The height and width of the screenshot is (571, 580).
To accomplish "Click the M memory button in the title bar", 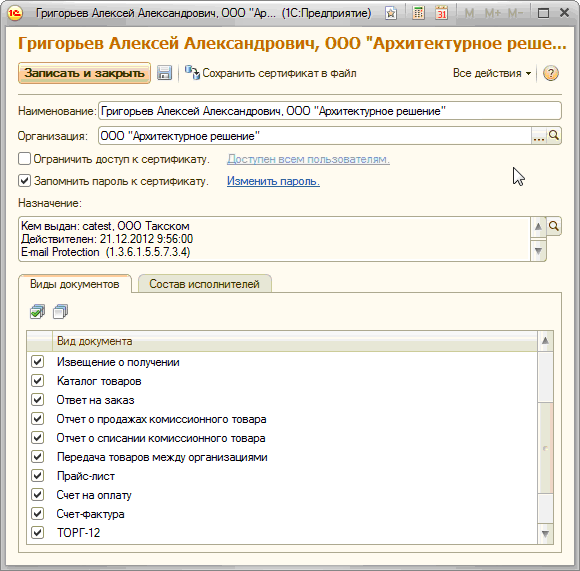I will coord(469,13).
